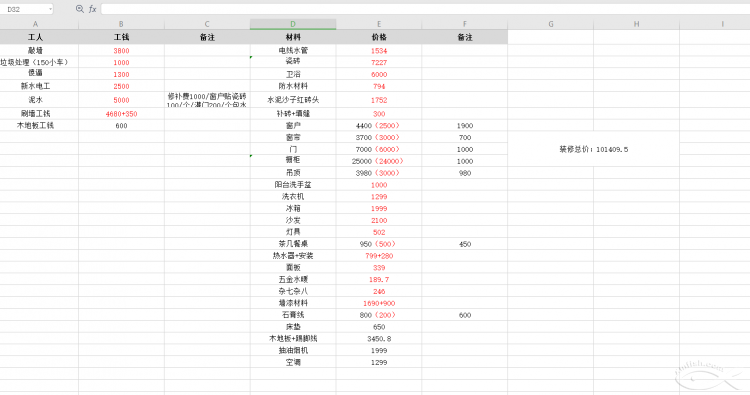The image size is (750, 395).
Task: Select the 25000（24000）price cell
Action: click(379, 161)
